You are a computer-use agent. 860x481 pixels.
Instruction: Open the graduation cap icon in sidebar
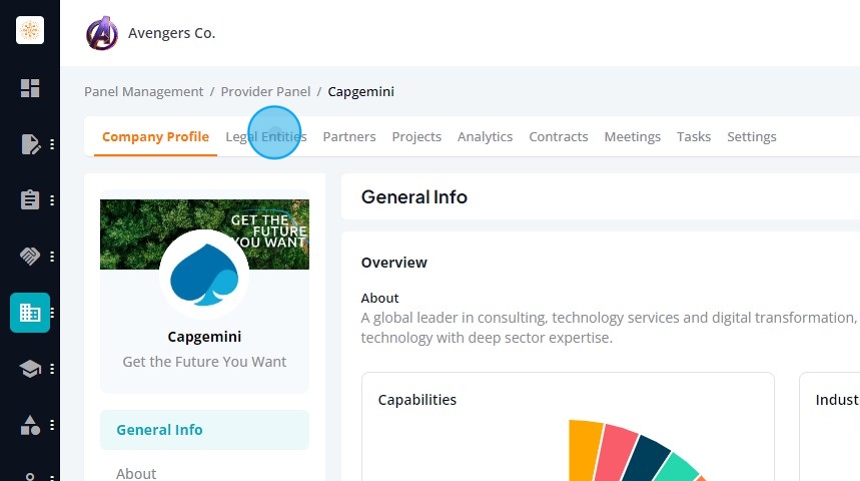[30, 369]
